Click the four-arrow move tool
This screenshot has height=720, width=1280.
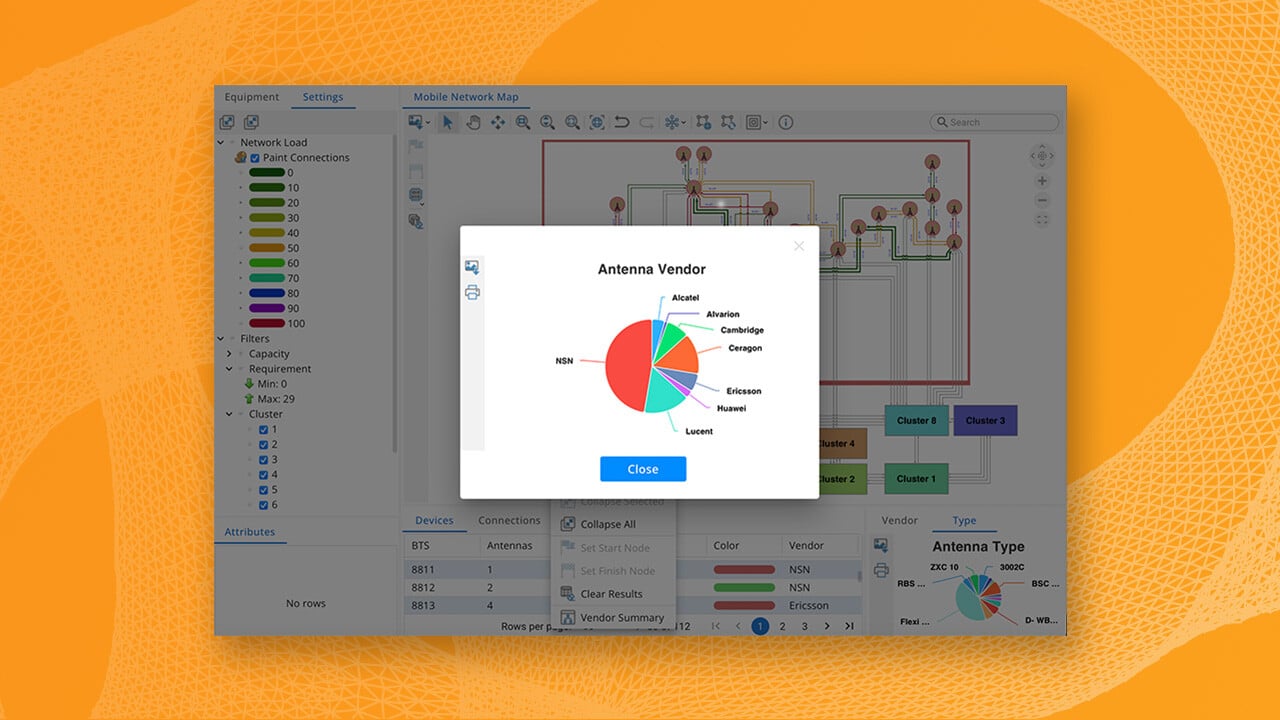(x=498, y=122)
